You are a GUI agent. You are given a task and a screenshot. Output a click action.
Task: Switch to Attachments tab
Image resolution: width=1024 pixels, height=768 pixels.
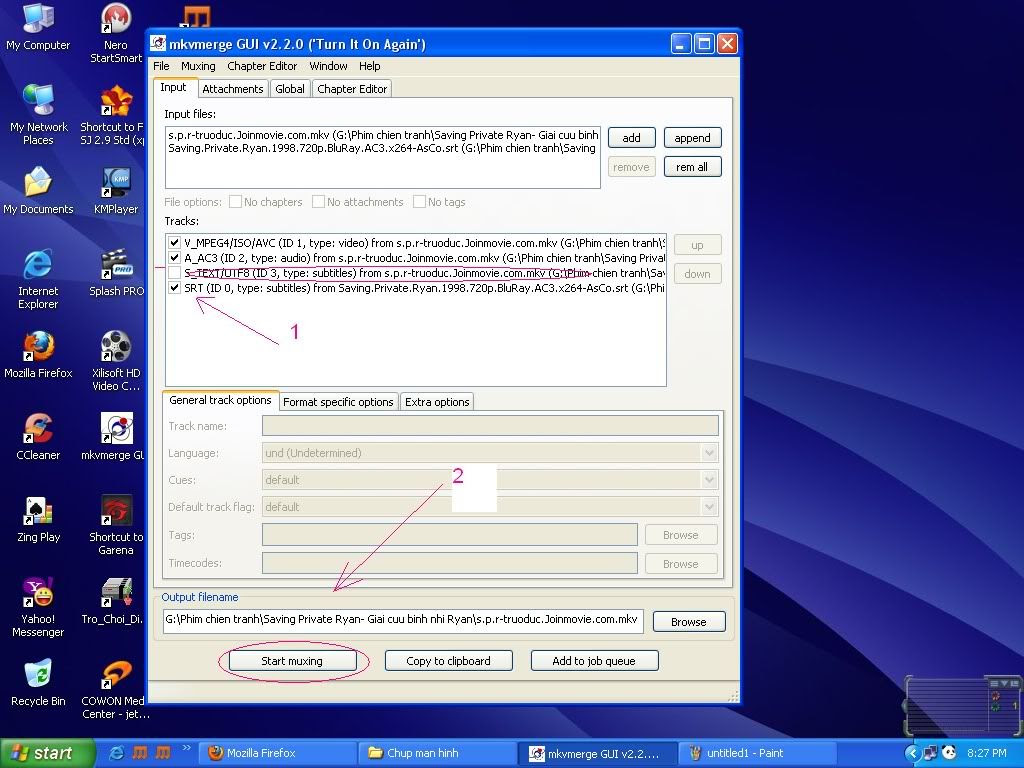point(232,89)
